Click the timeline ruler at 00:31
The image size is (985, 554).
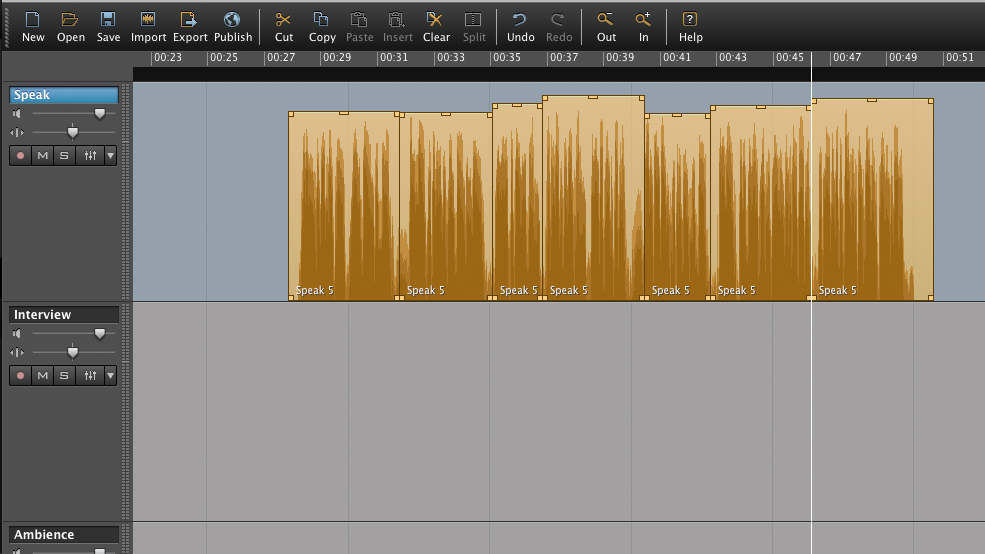click(x=393, y=58)
